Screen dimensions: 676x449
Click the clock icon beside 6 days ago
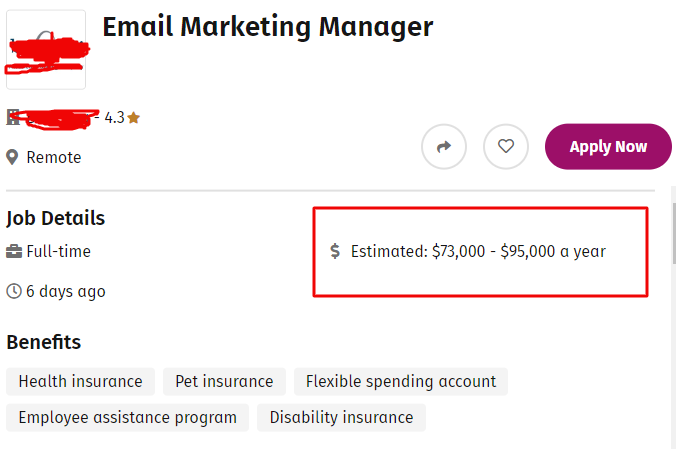pos(14,291)
